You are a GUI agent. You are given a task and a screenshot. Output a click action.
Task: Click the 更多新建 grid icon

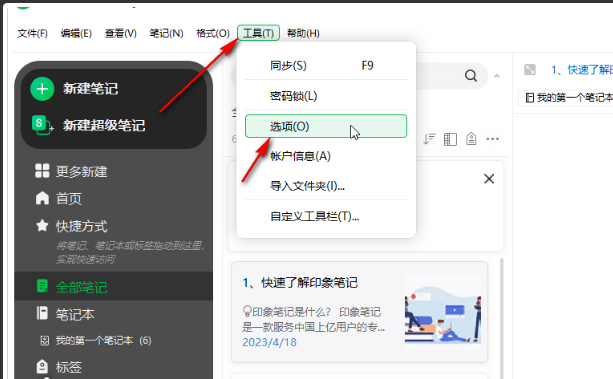pos(42,171)
